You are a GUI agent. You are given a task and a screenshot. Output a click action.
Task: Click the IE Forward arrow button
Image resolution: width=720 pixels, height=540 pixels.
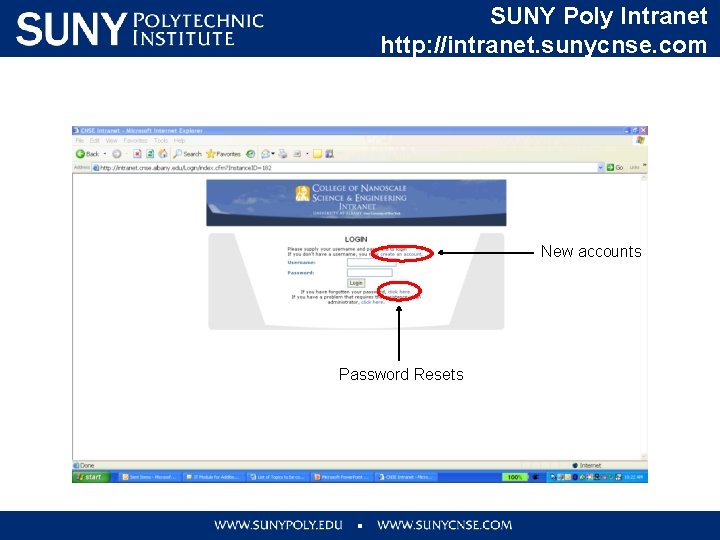(117, 154)
